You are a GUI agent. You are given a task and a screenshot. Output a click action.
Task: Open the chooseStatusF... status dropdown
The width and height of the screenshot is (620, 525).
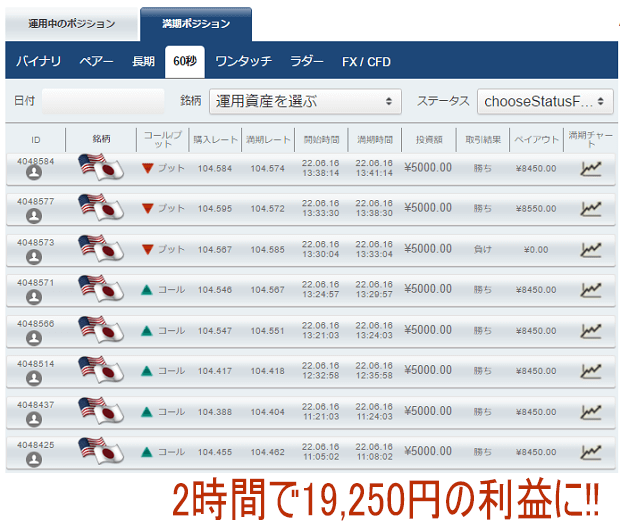(x=545, y=102)
